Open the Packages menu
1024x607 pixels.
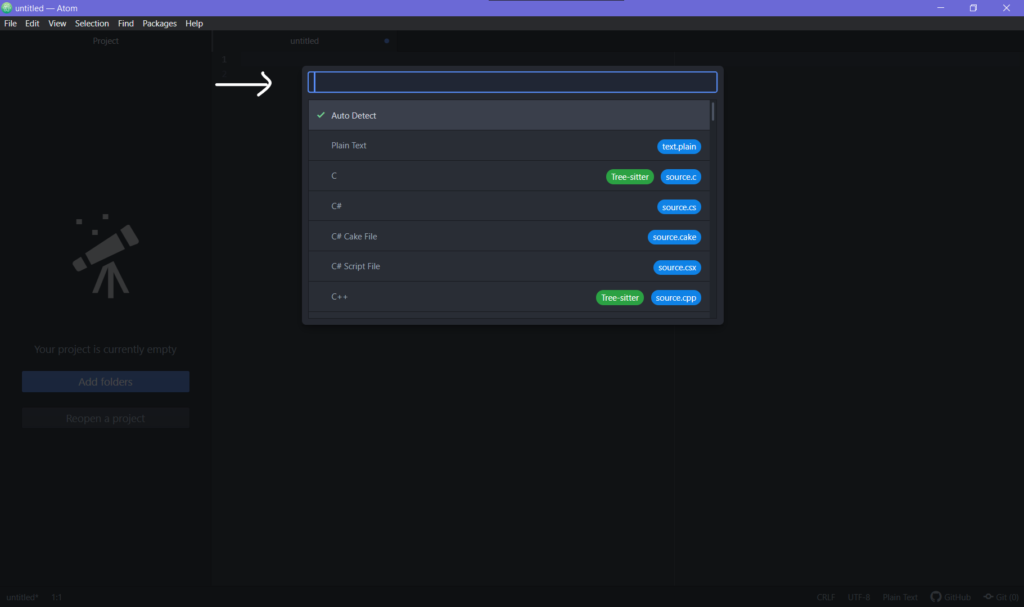pyautogui.click(x=159, y=23)
